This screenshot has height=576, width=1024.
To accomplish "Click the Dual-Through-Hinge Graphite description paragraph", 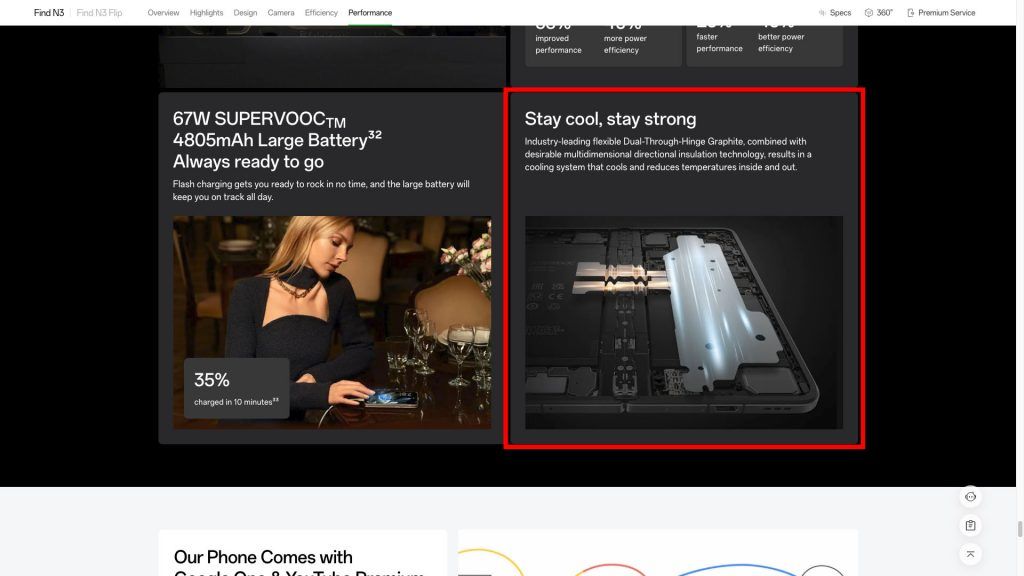I will (668, 154).
